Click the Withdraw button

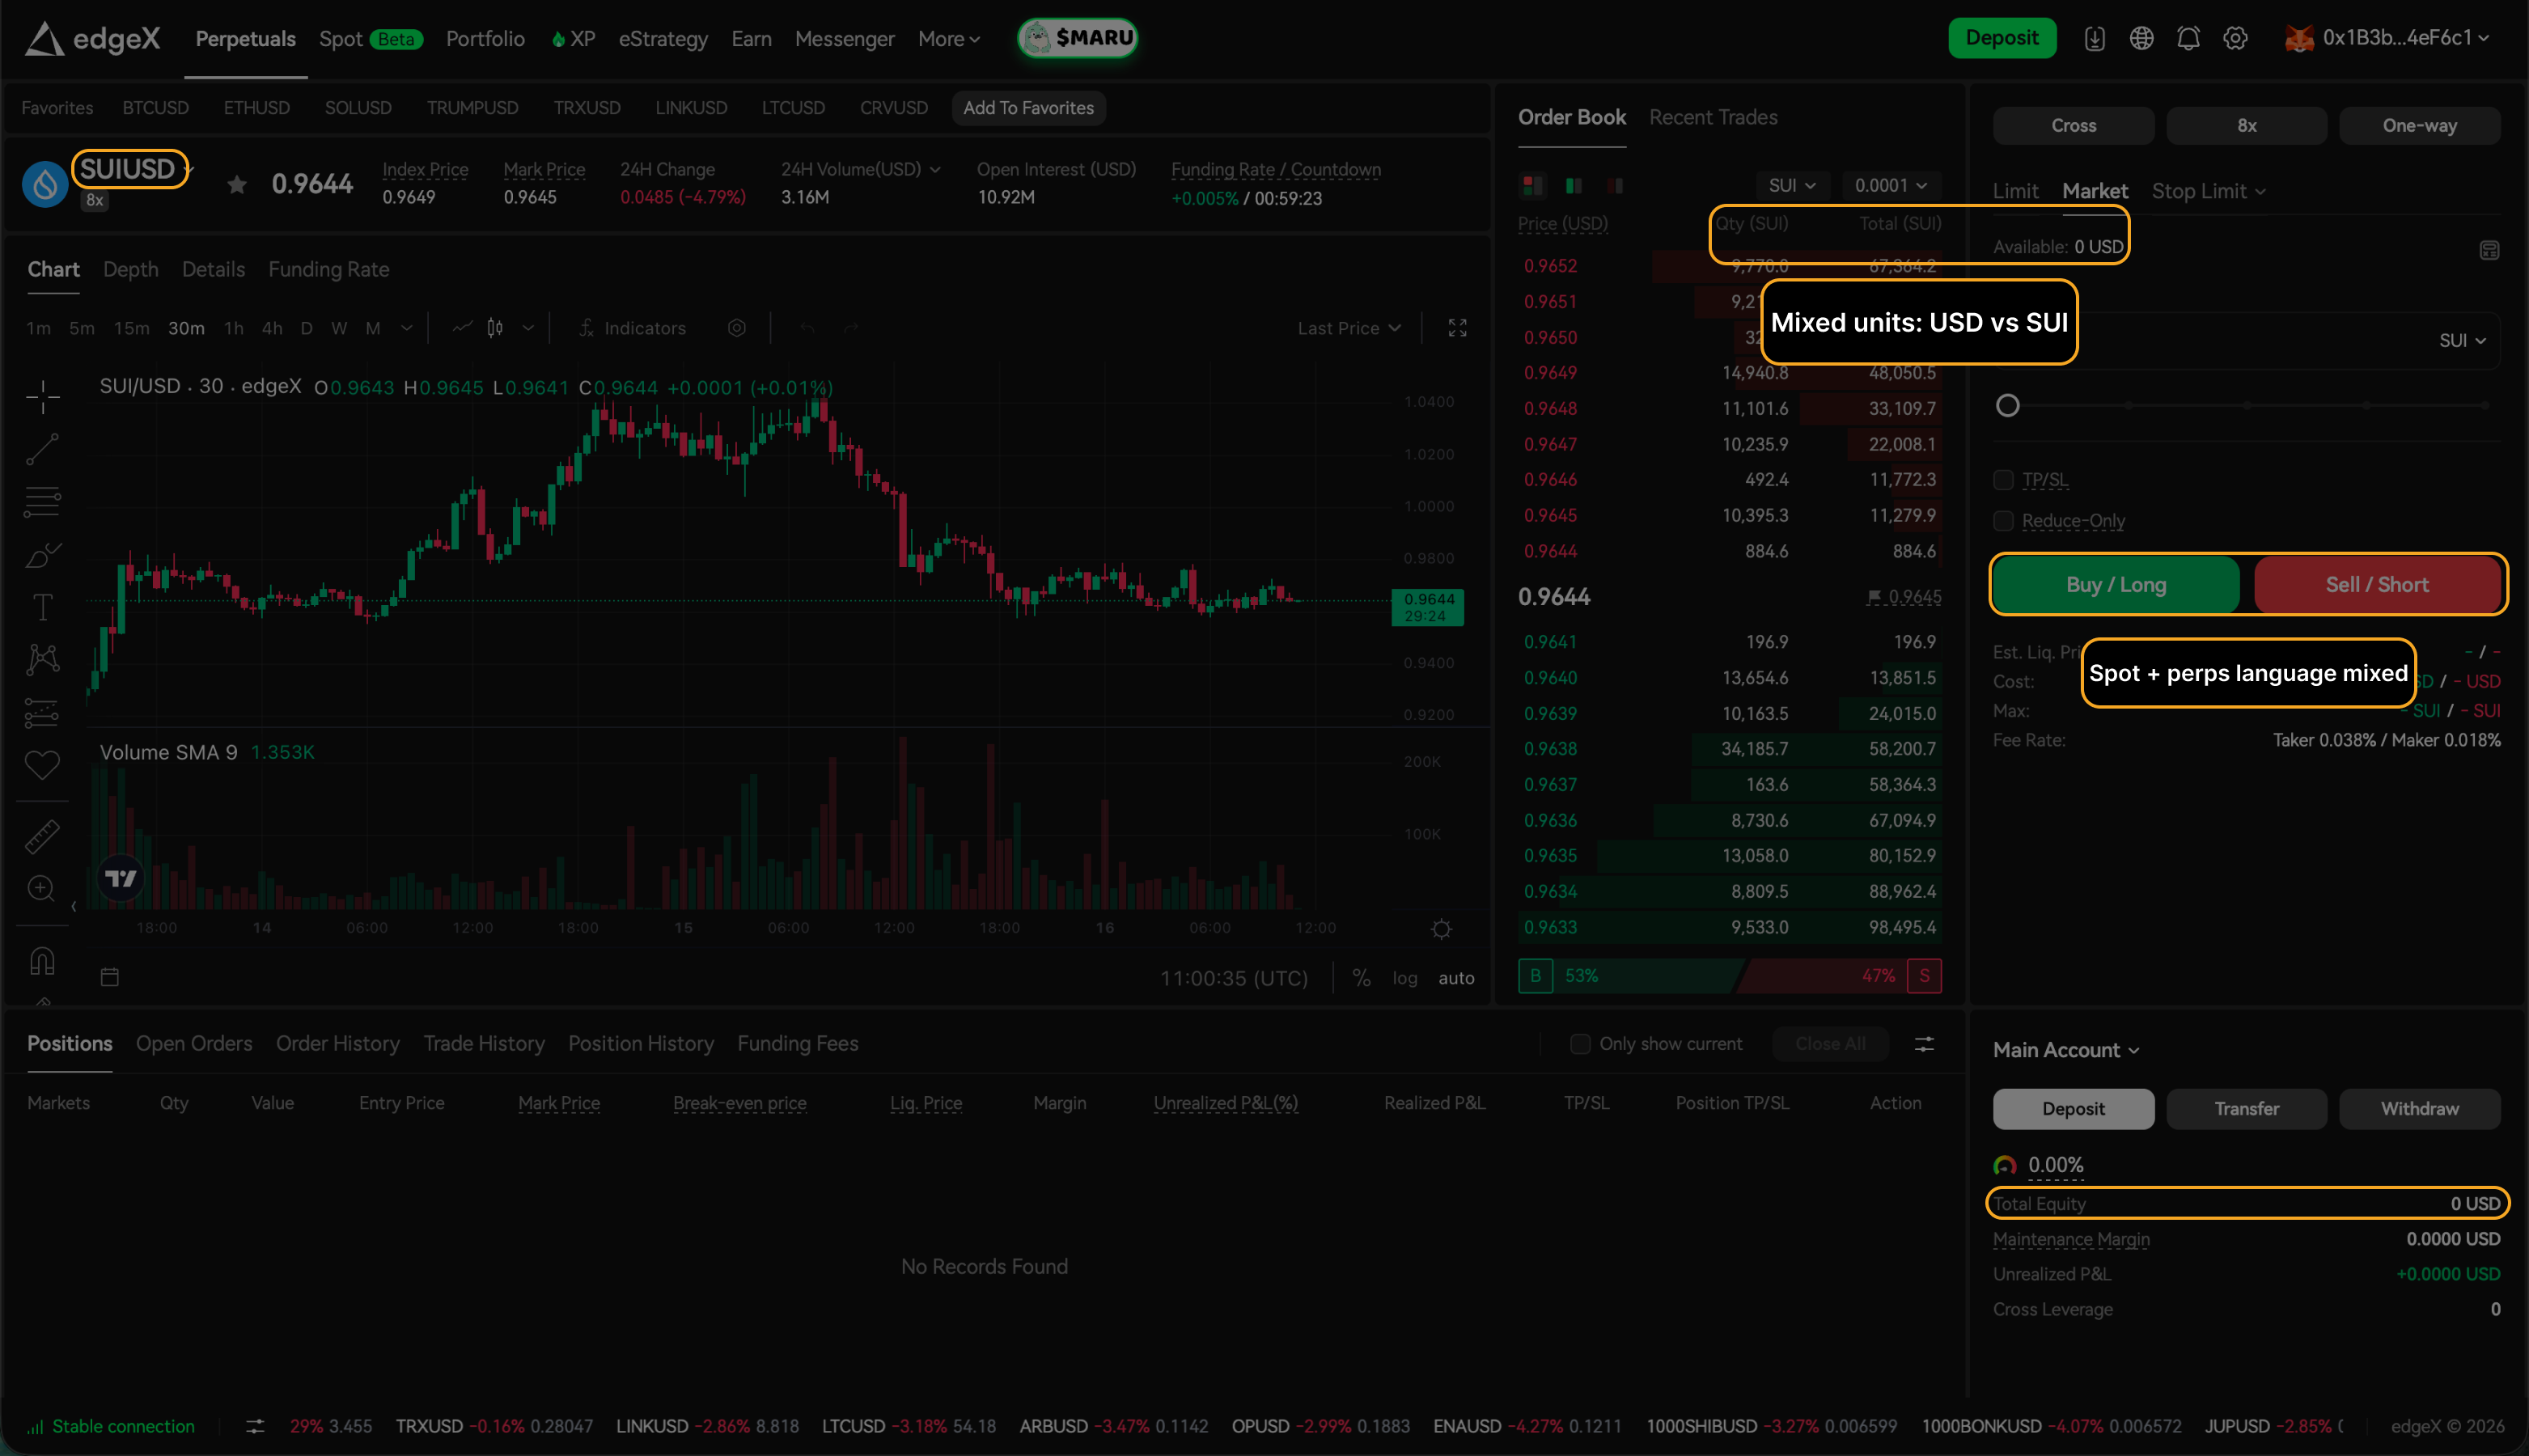tap(2419, 1109)
